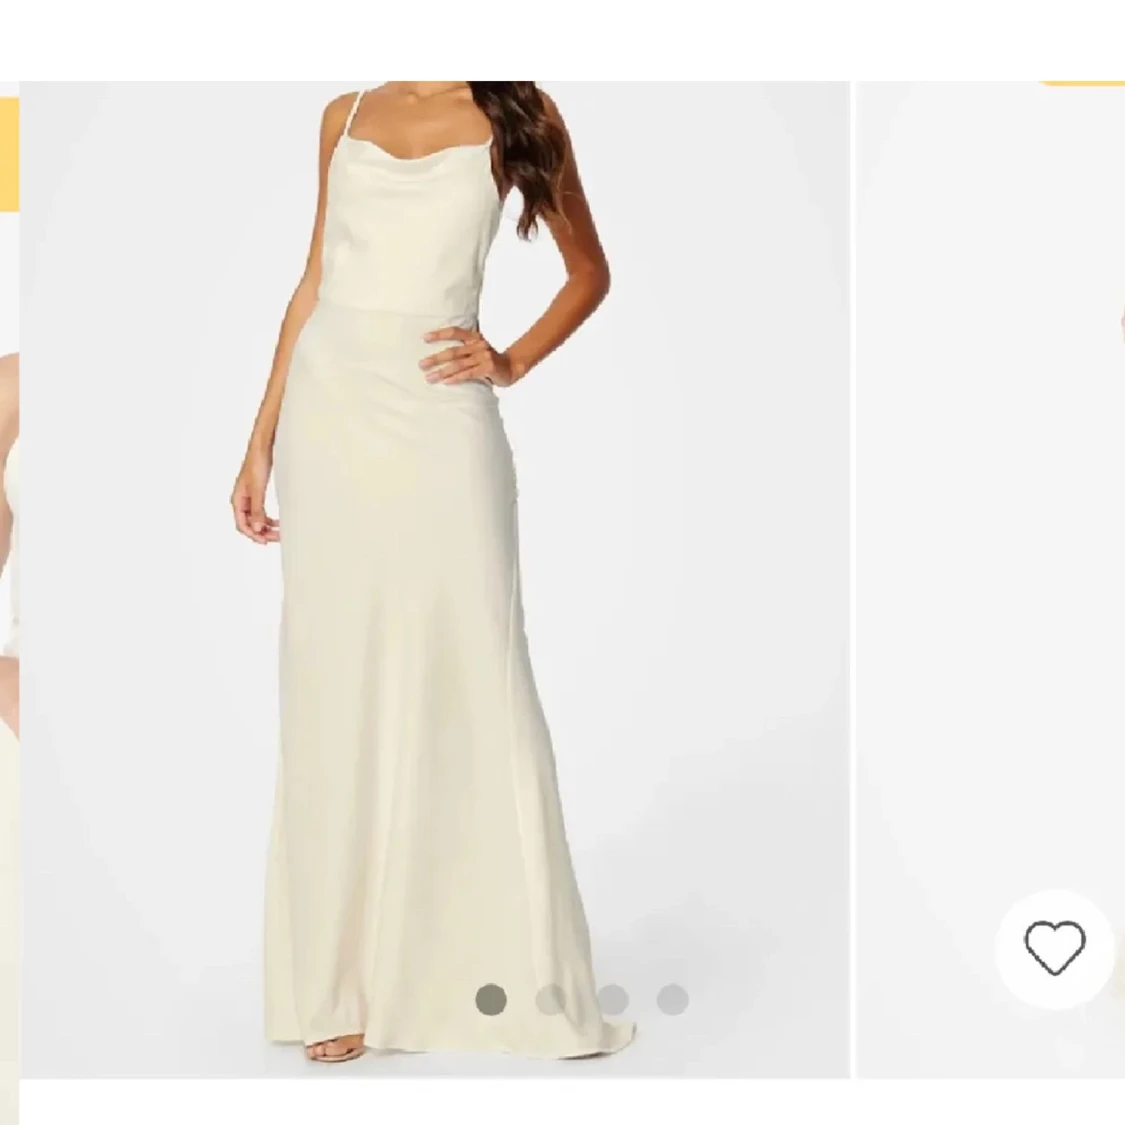The image size is (1125, 1125).
Task: Open the cream dress product photo
Action: coord(434,579)
